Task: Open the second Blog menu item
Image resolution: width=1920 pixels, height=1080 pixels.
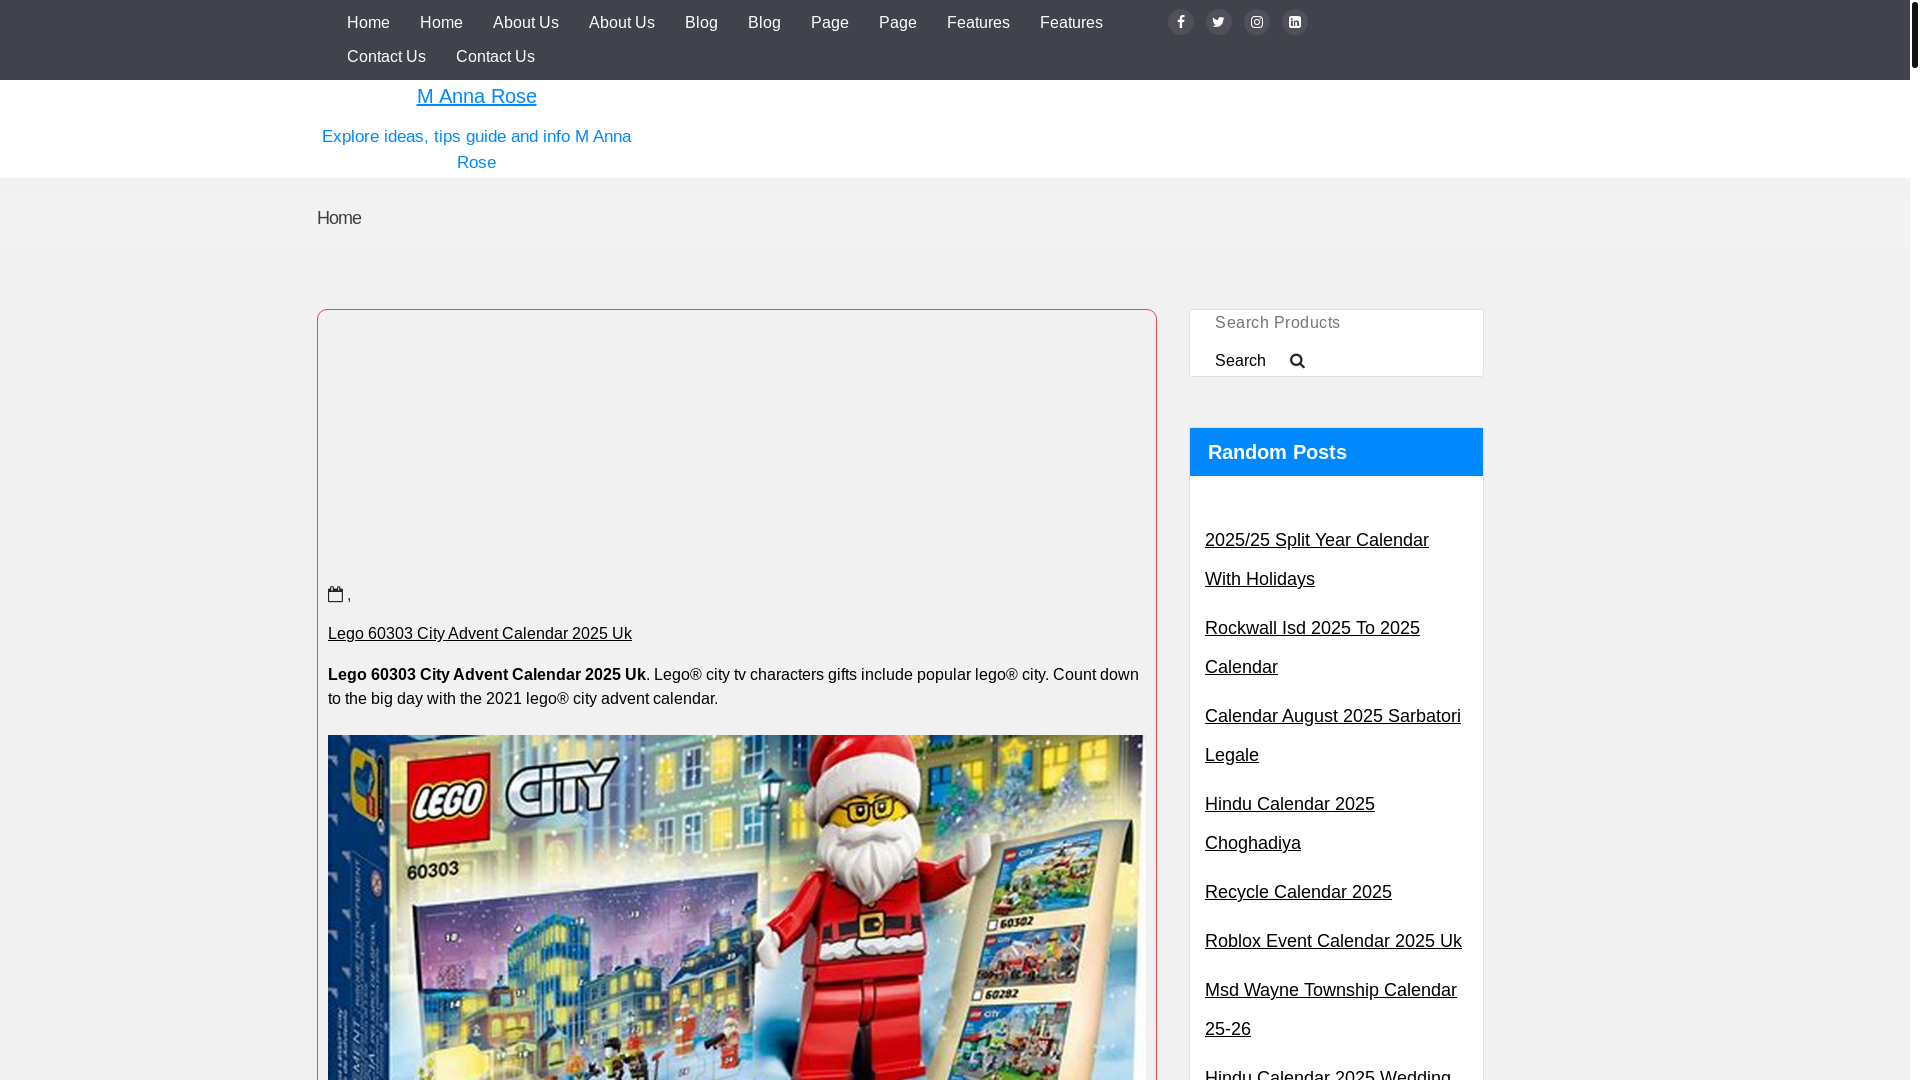Action: [x=764, y=23]
